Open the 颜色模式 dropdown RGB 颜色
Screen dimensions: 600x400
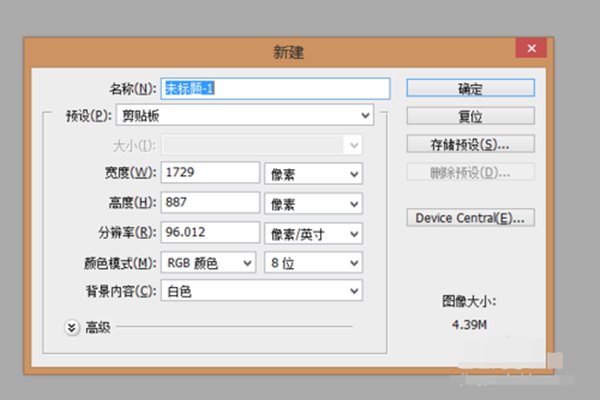coord(208,263)
